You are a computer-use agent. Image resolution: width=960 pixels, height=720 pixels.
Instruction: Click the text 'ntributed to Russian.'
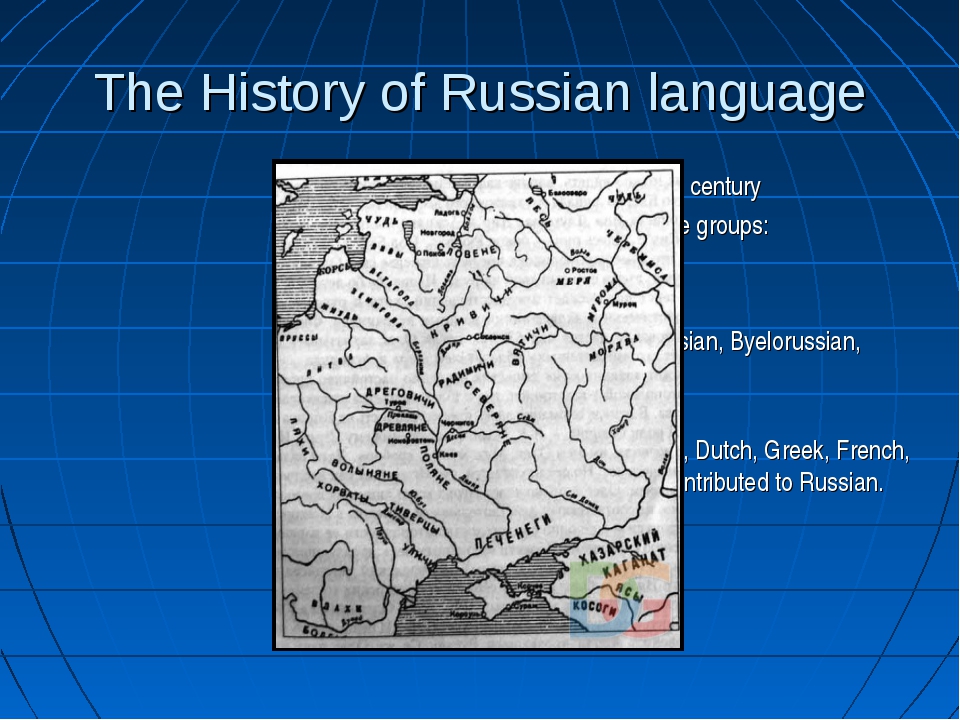click(782, 482)
